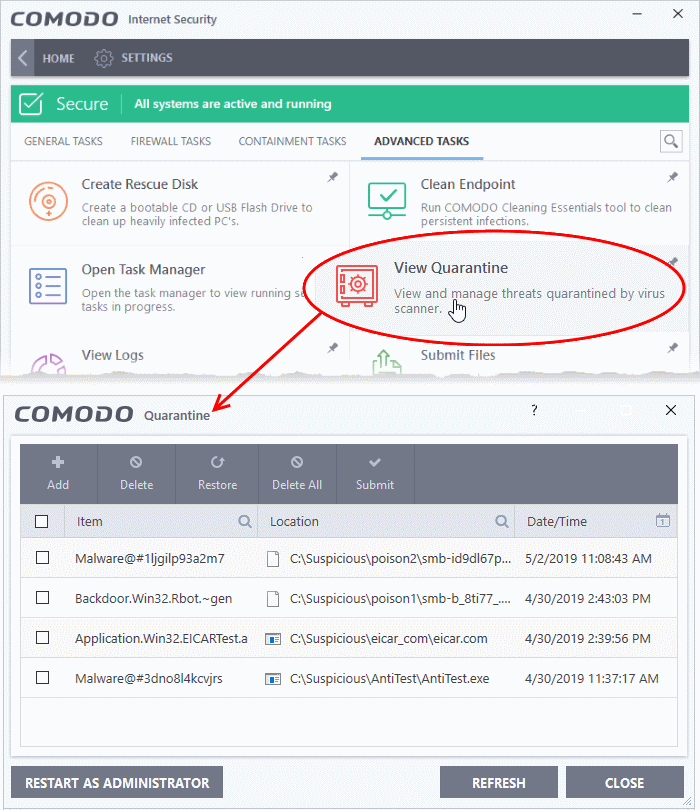Open the Item column search filter

click(x=245, y=521)
